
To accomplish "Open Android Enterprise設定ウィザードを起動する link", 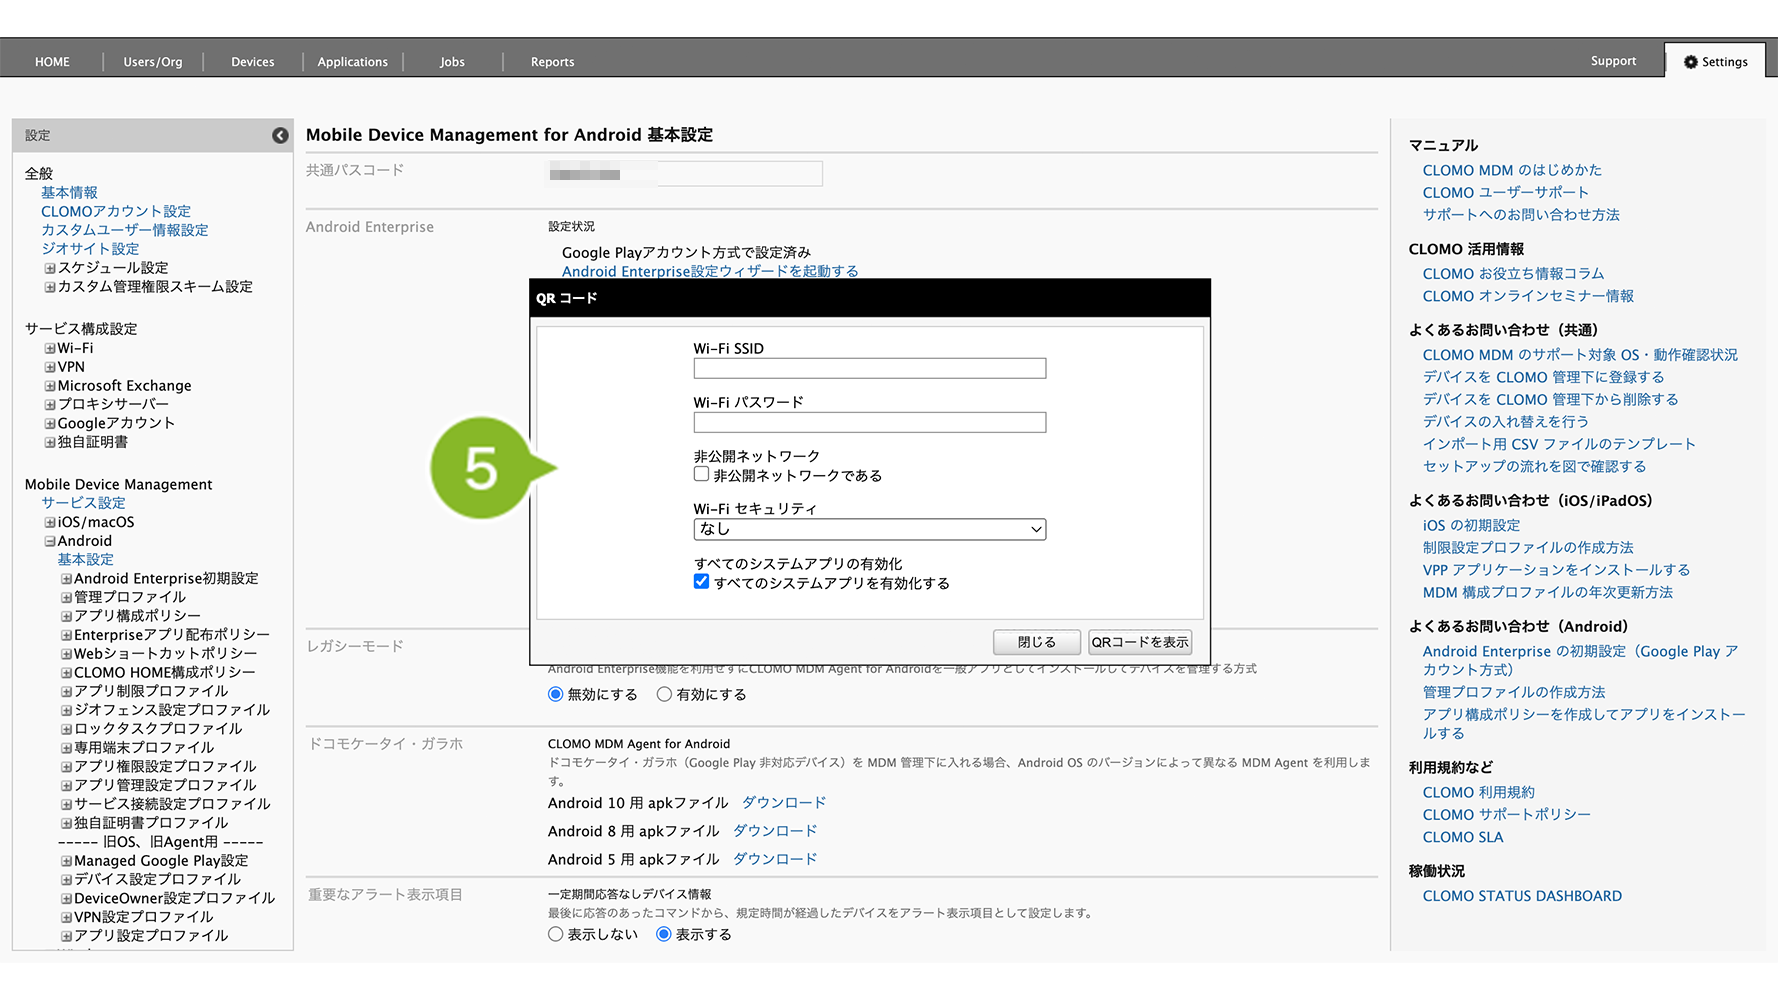I will pyautogui.click(x=710, y=271).
